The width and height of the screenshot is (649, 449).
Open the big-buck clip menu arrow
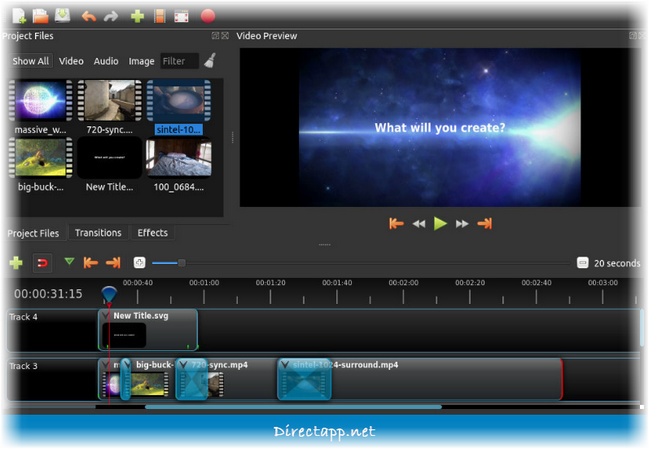[127, 365]
